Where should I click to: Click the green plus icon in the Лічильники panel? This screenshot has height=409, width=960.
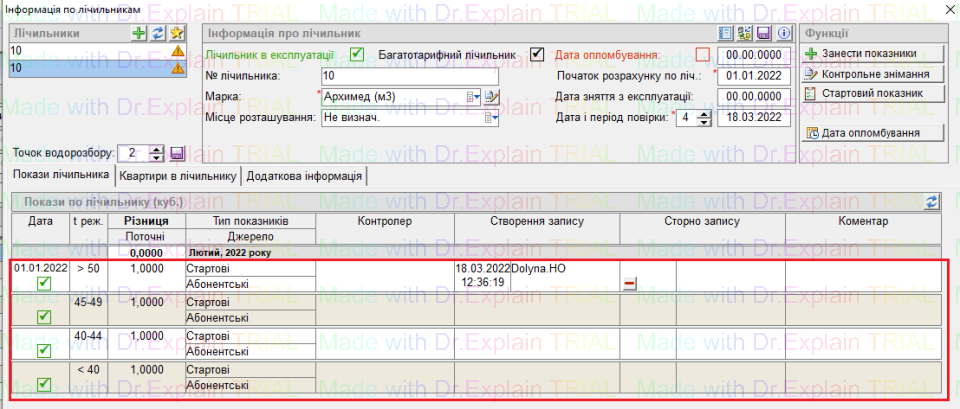point(140,34)
